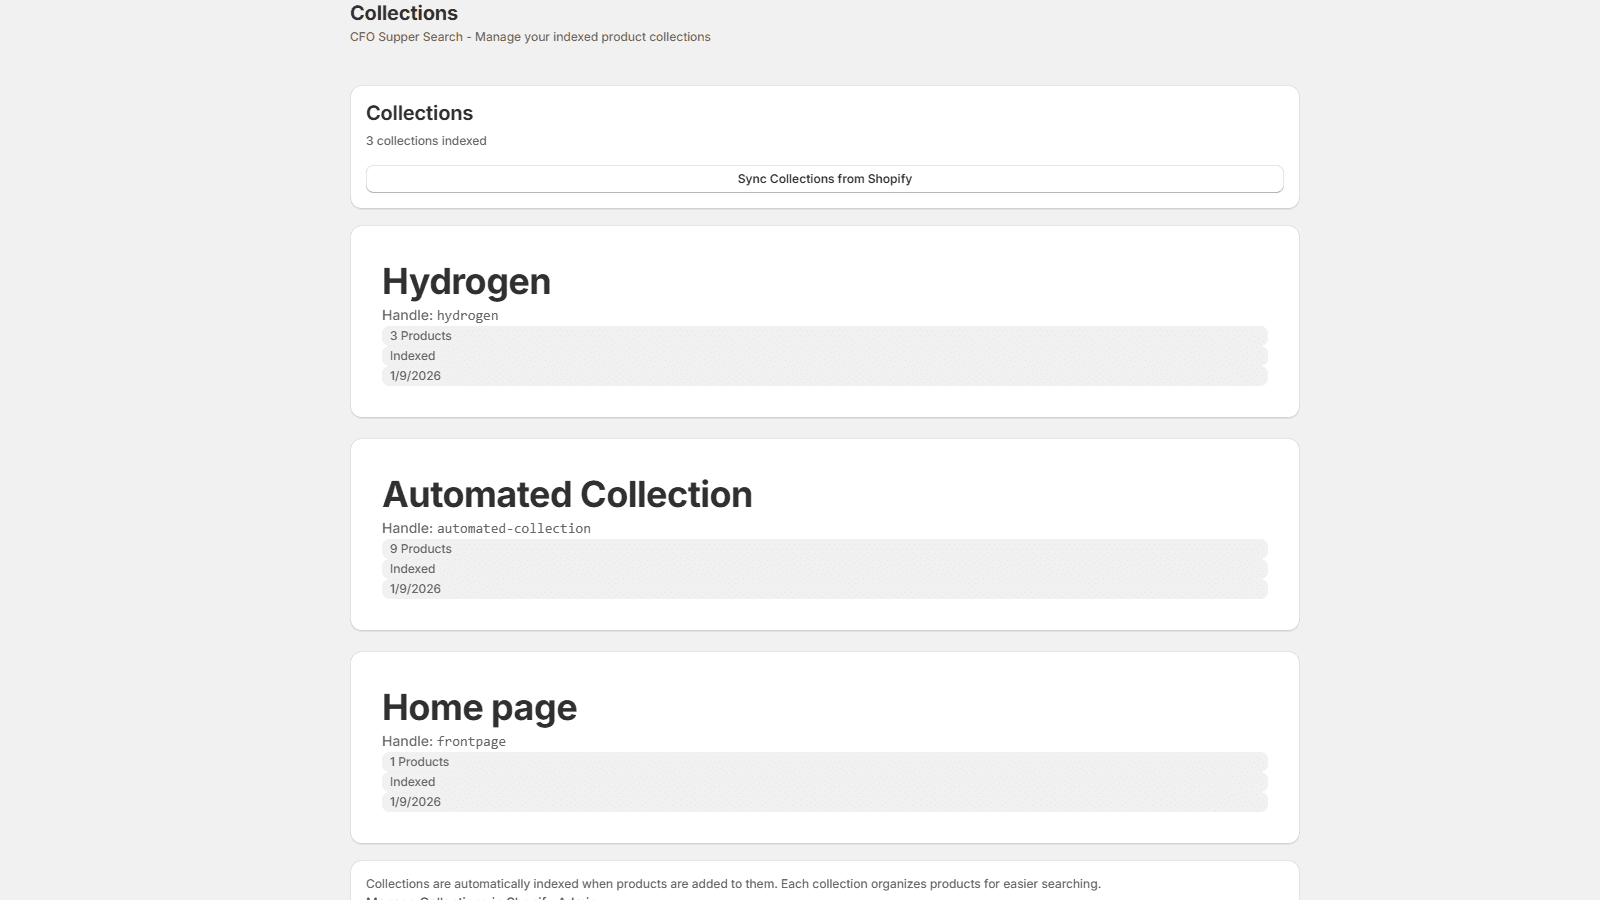Open the Automated Collection heading
The image size is (1600, 900).
[567, 495]
